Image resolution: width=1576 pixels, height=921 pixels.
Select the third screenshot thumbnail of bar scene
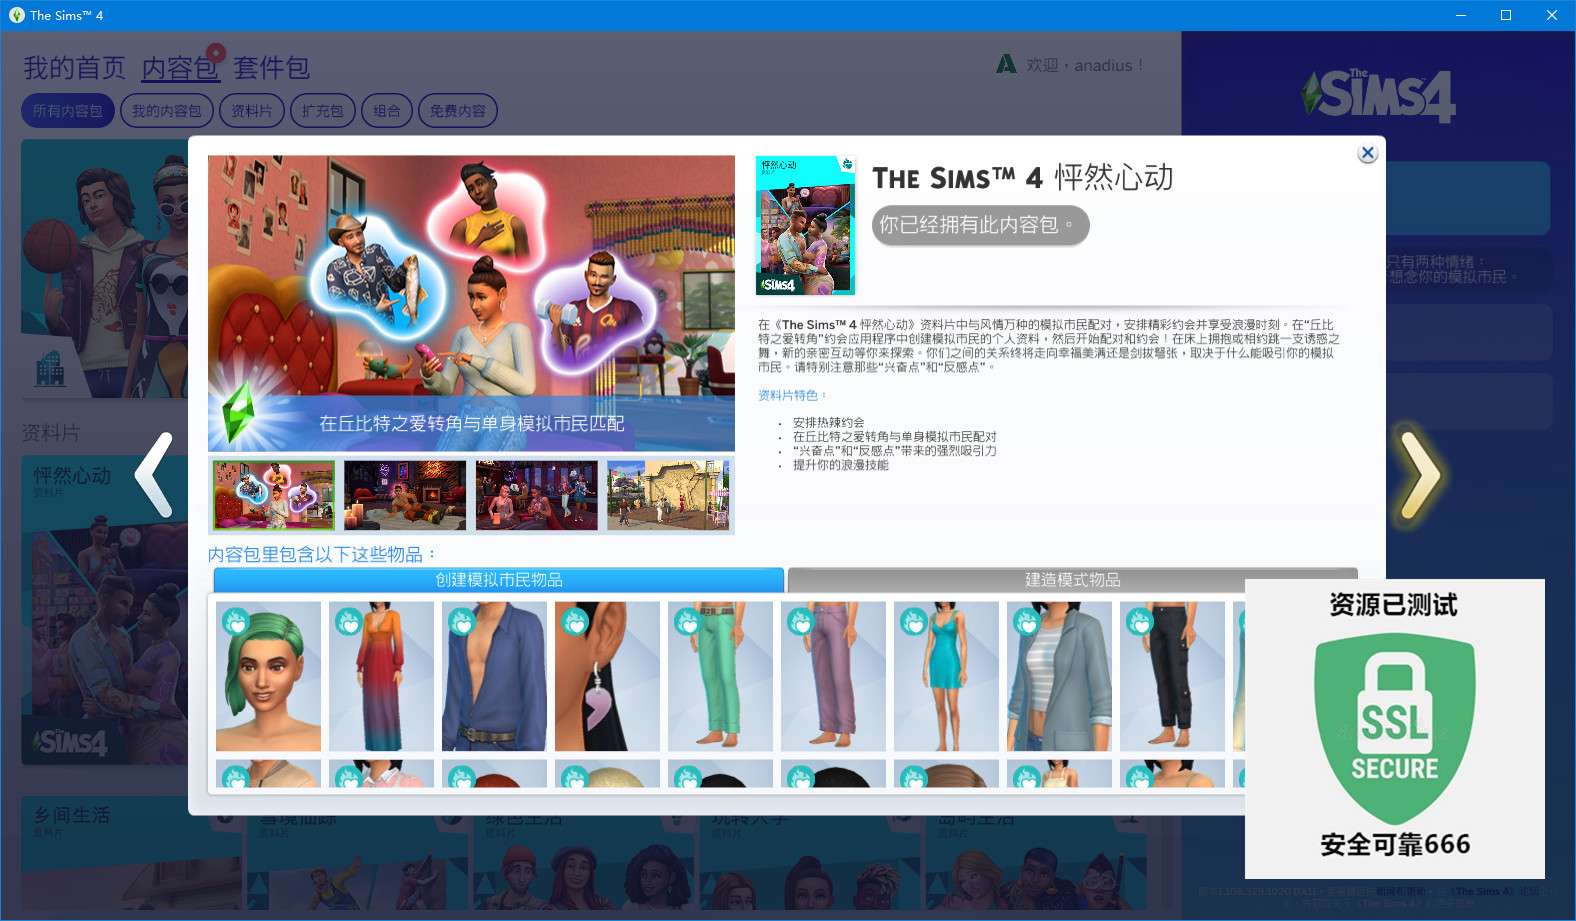click(537, 495)
